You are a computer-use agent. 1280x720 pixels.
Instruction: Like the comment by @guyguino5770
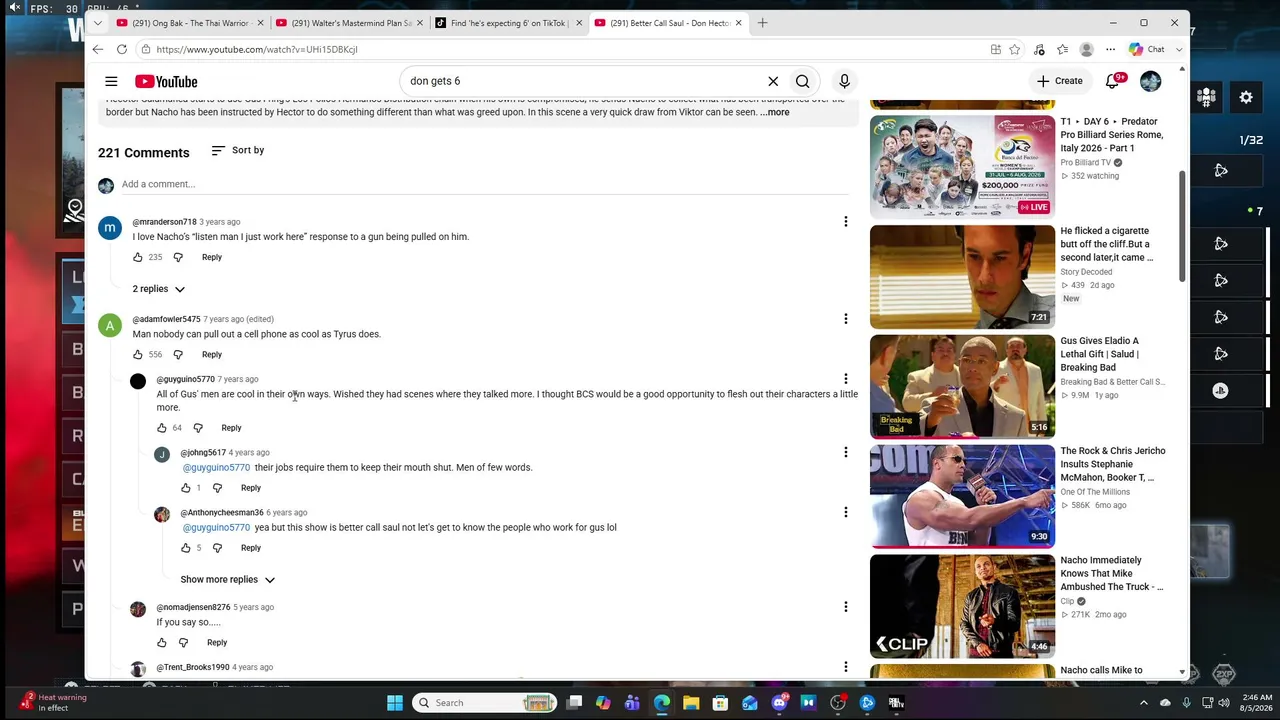click(162, 428)
